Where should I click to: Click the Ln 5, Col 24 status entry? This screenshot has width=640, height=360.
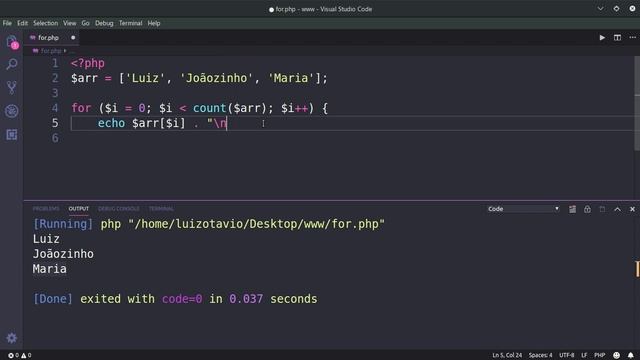pos(507,355)
